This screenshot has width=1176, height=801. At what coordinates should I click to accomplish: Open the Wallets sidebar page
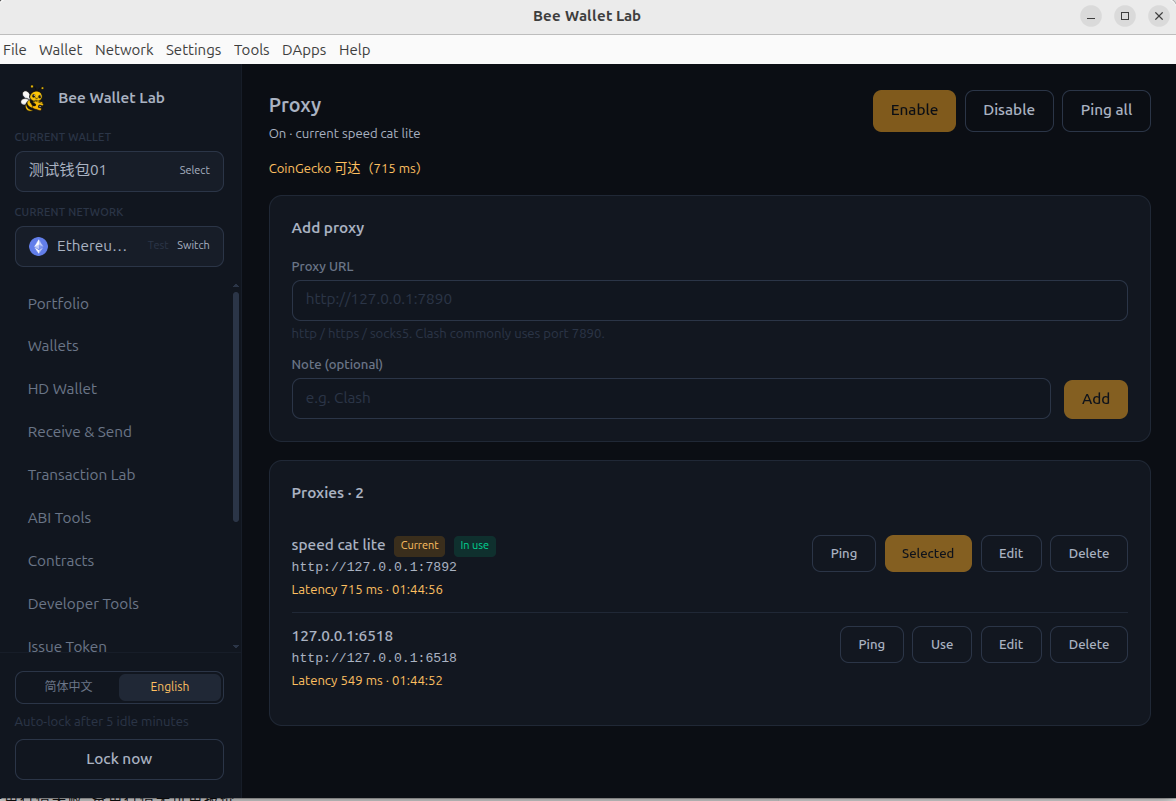52,346
